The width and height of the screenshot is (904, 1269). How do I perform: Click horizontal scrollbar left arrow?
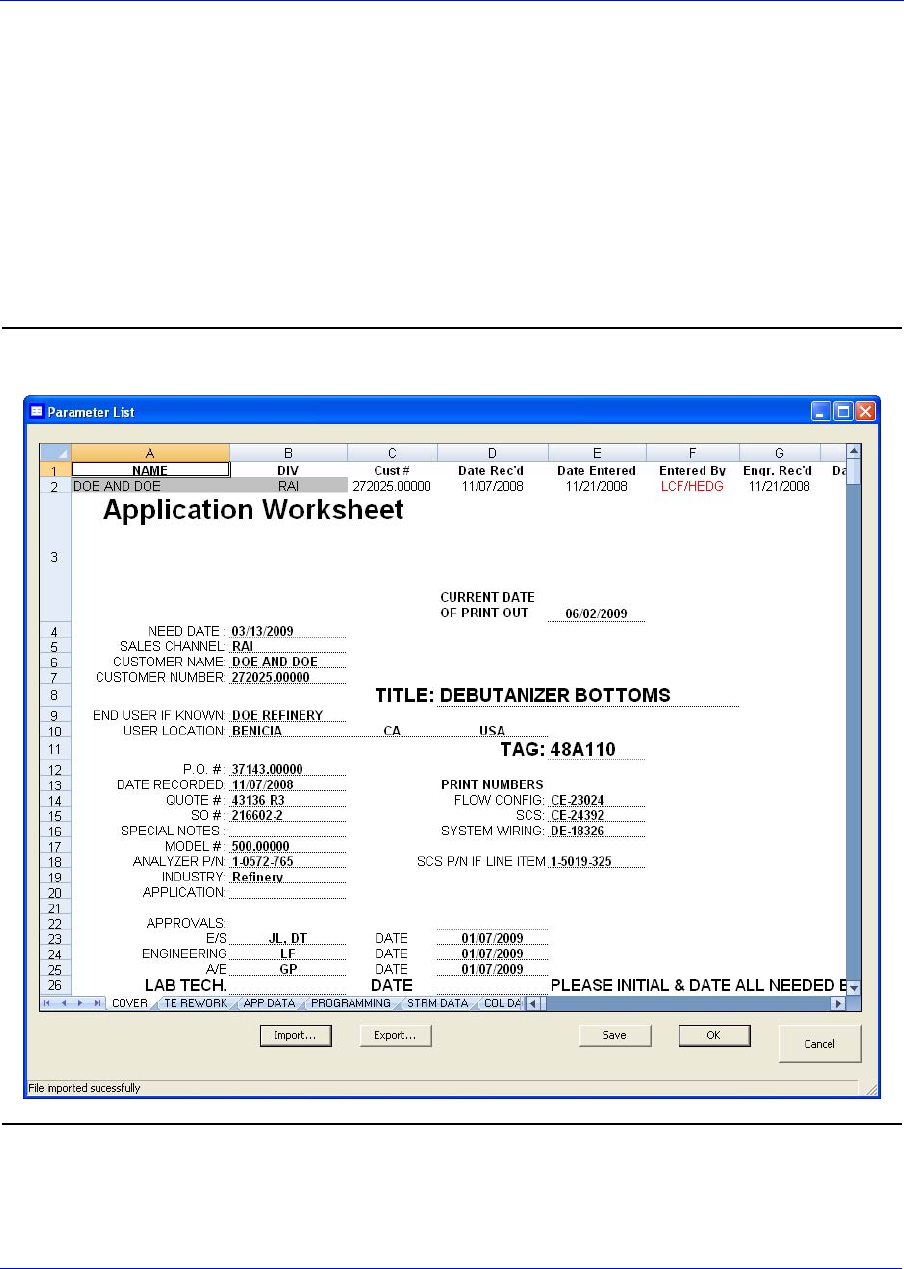coord(533,1003)
